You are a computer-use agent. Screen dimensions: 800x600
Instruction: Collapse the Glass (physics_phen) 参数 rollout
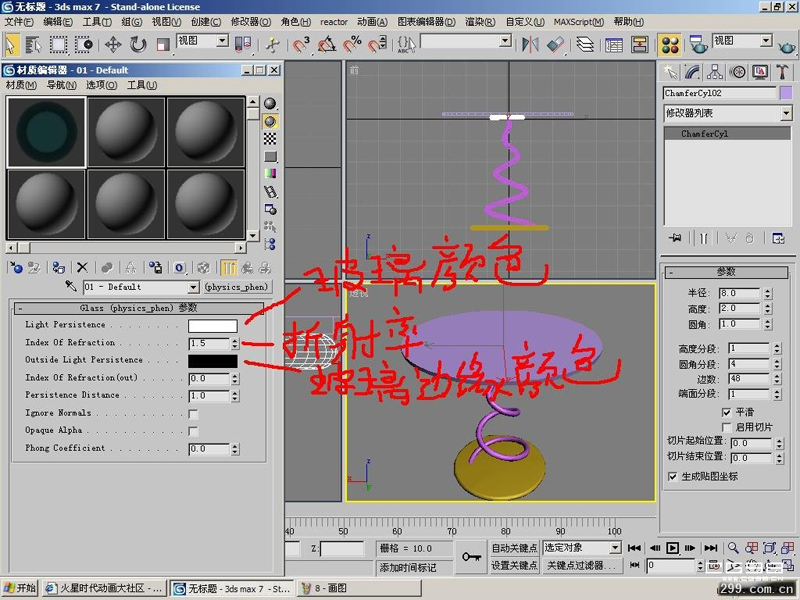pyautogui.click(x=139, y=308)
